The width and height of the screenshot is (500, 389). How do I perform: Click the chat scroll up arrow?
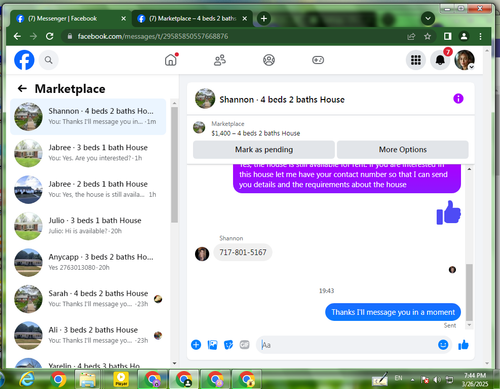point(469,169)
